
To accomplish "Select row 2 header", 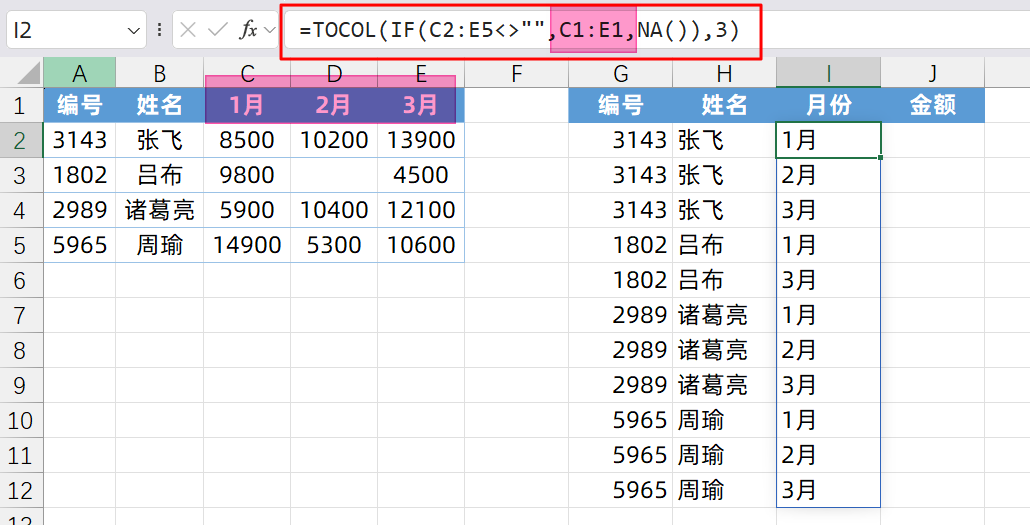I will pyautogui.click(x=22, y=140).
